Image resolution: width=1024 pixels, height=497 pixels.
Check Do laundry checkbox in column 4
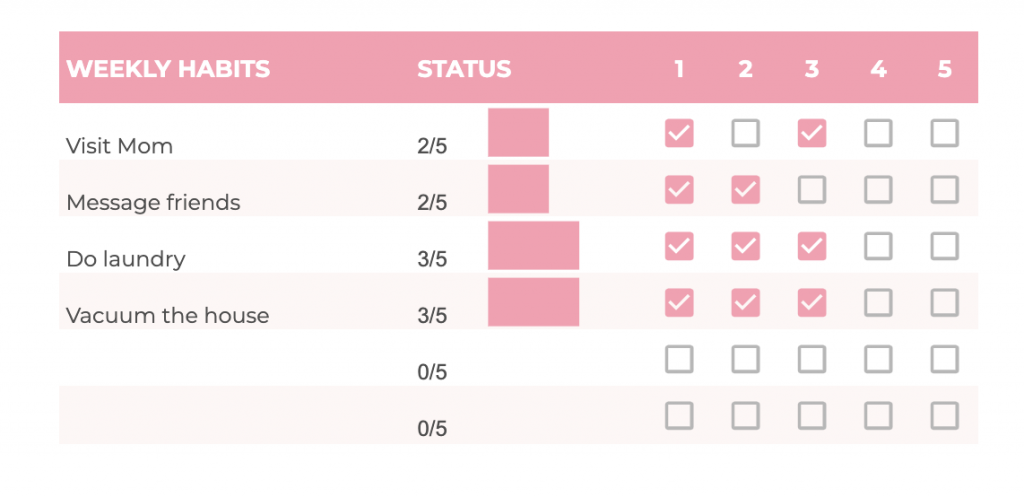tap(878, 246)
